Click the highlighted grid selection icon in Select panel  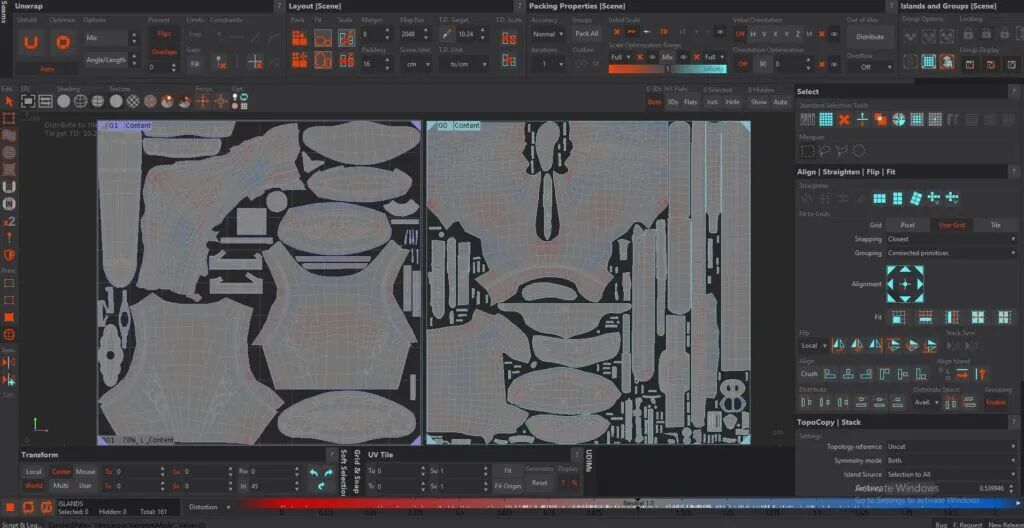click(825, 119)
